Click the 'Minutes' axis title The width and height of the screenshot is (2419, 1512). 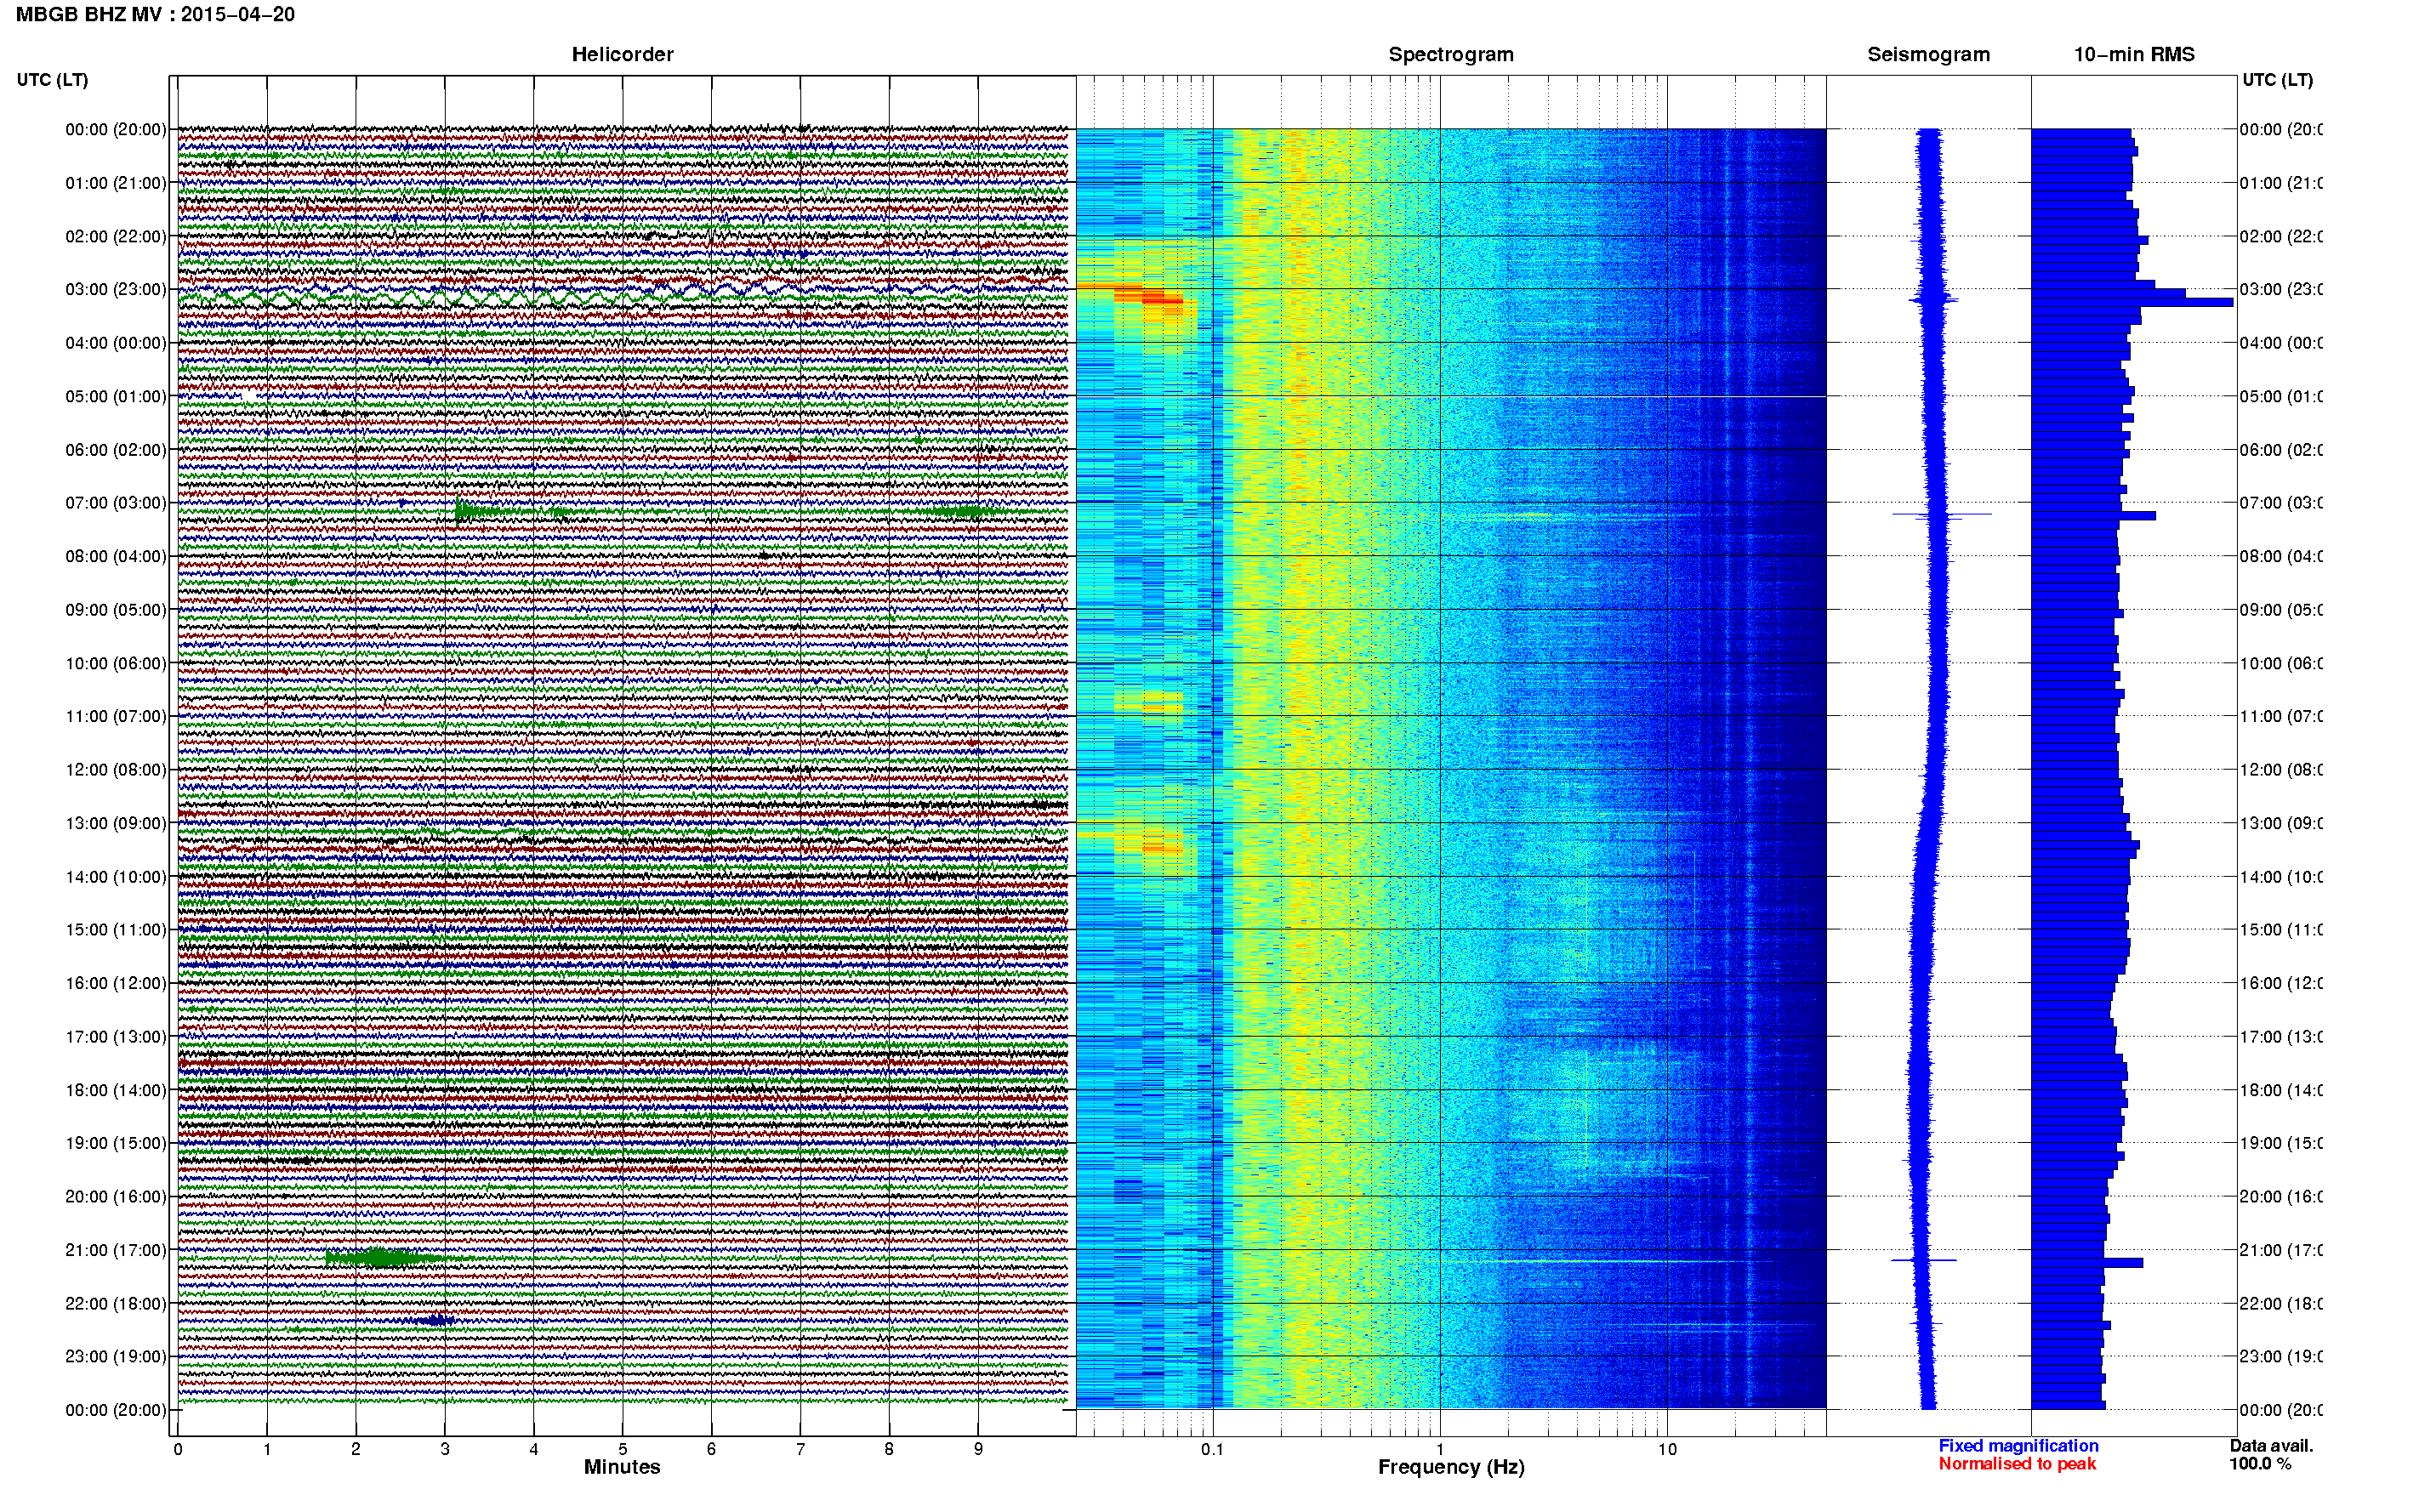622,1467
